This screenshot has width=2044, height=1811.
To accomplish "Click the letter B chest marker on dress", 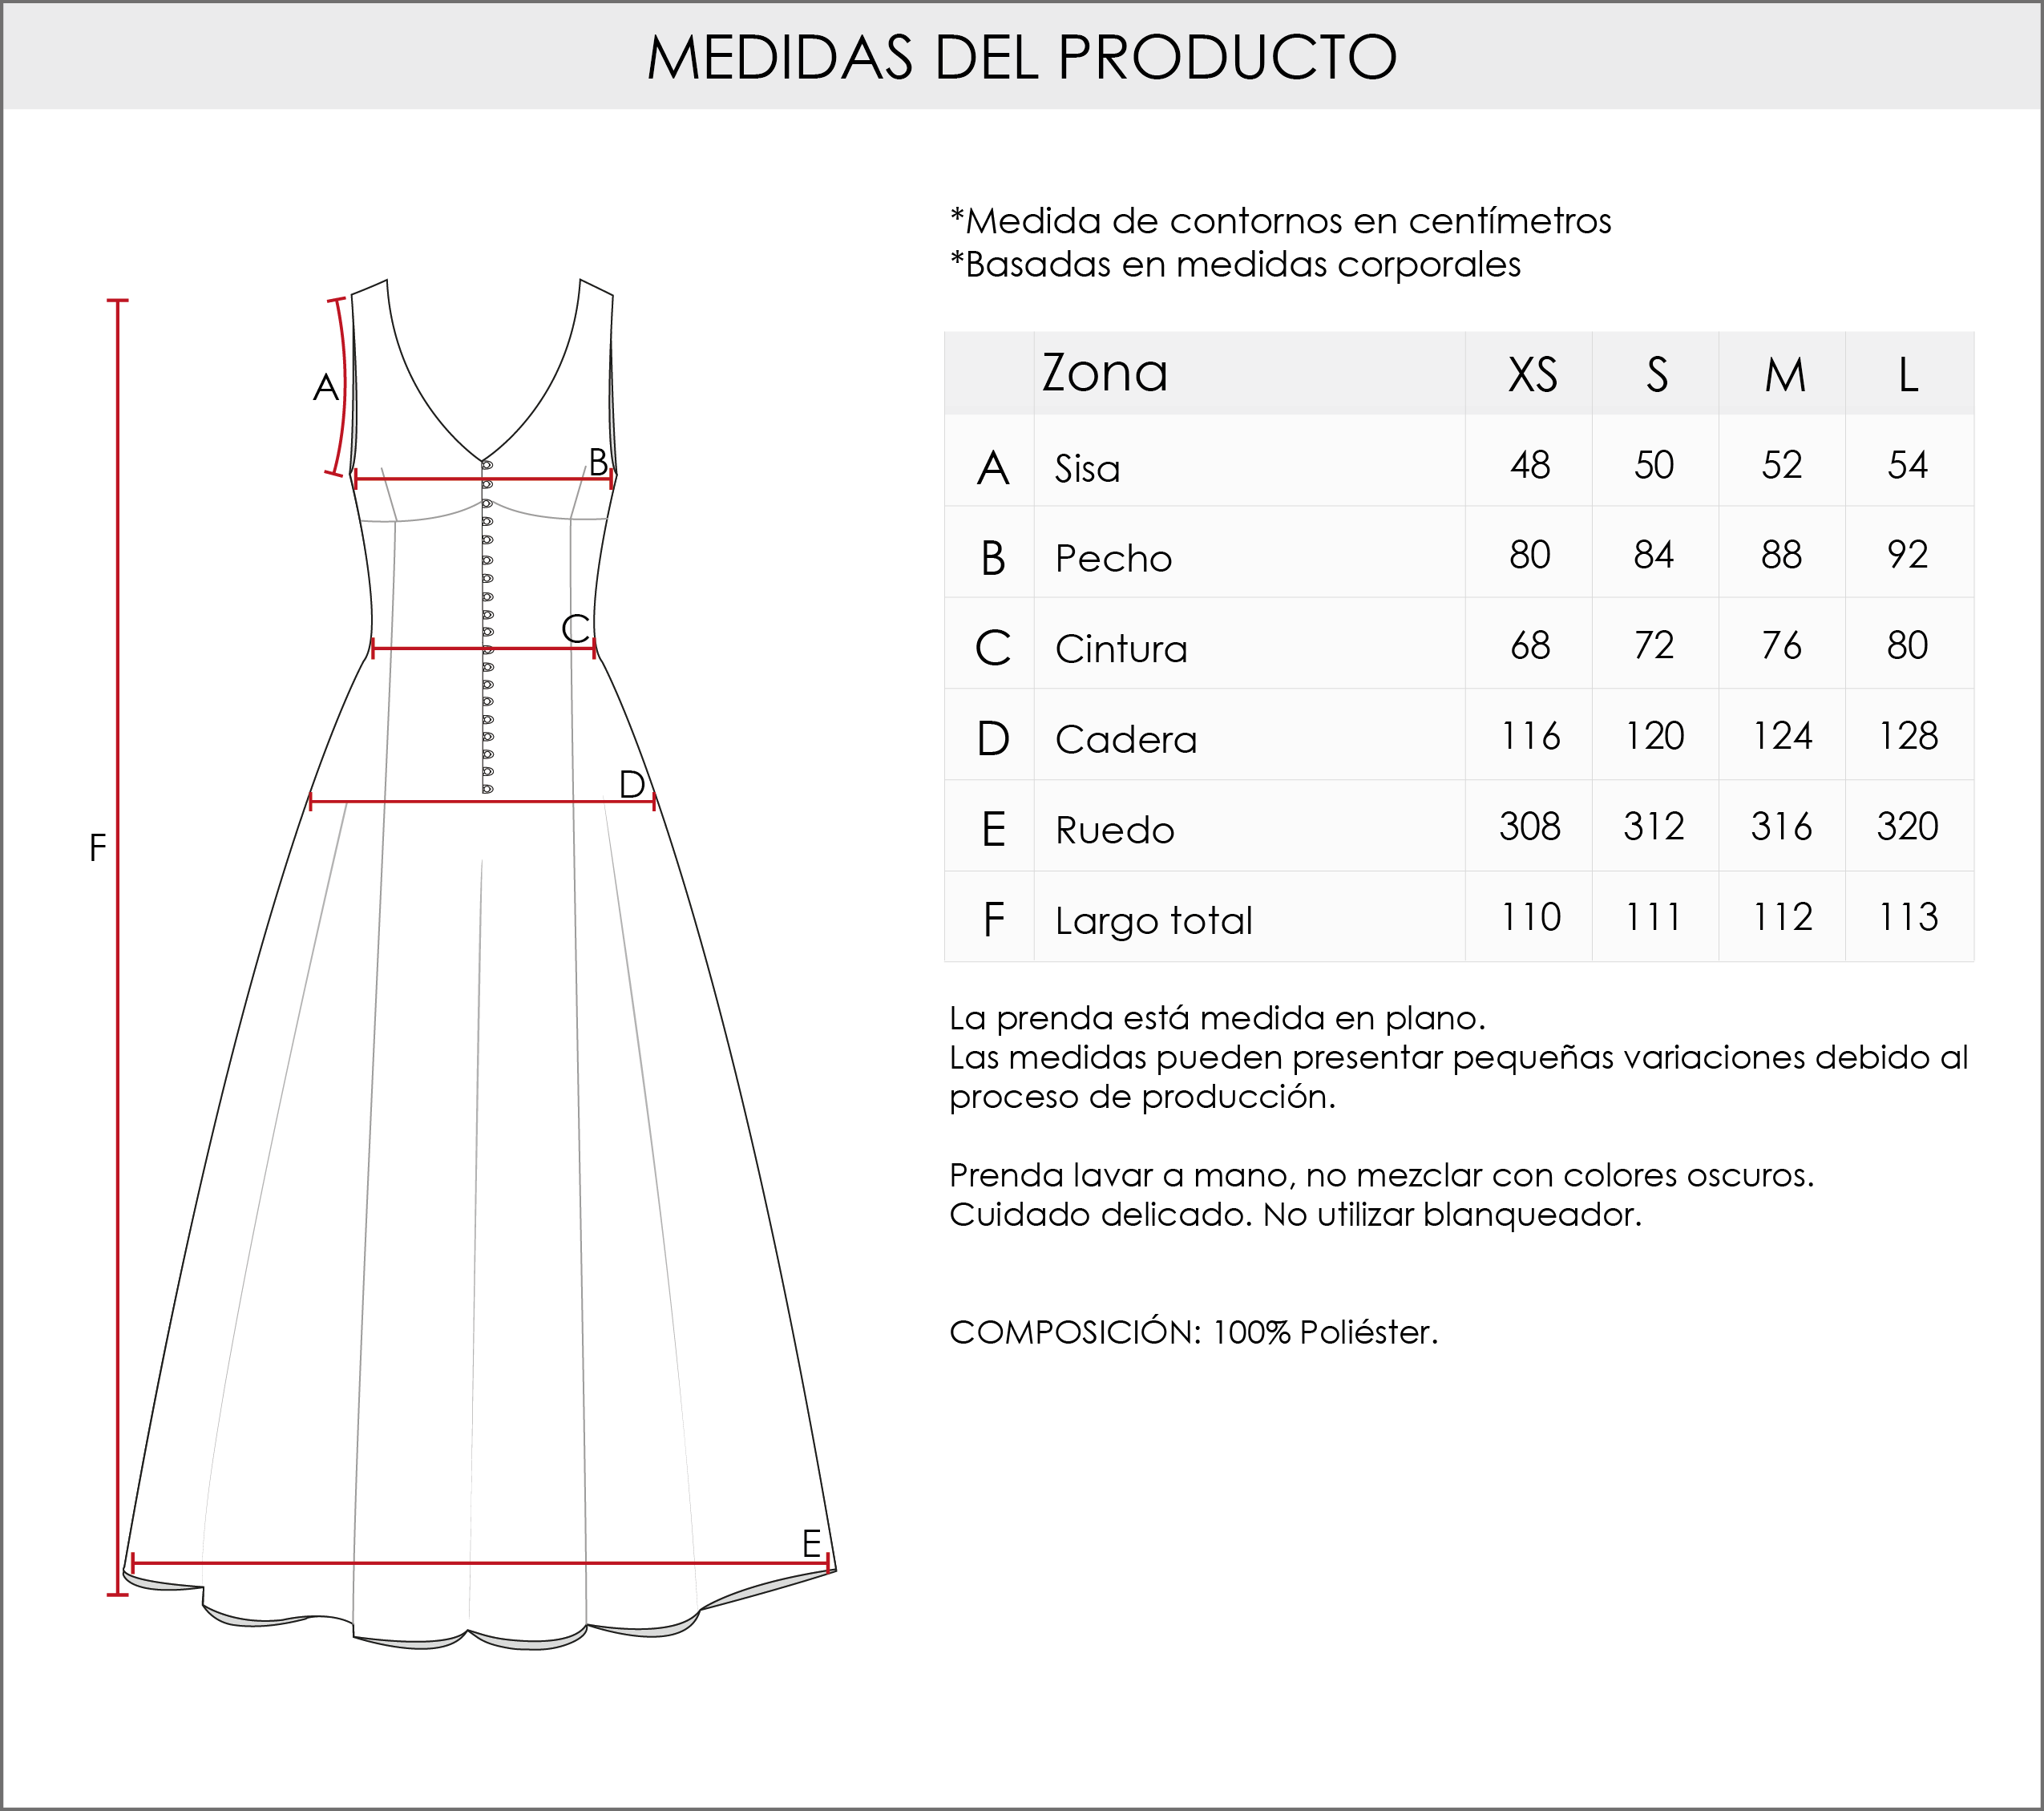I will [x=598, y=462].
